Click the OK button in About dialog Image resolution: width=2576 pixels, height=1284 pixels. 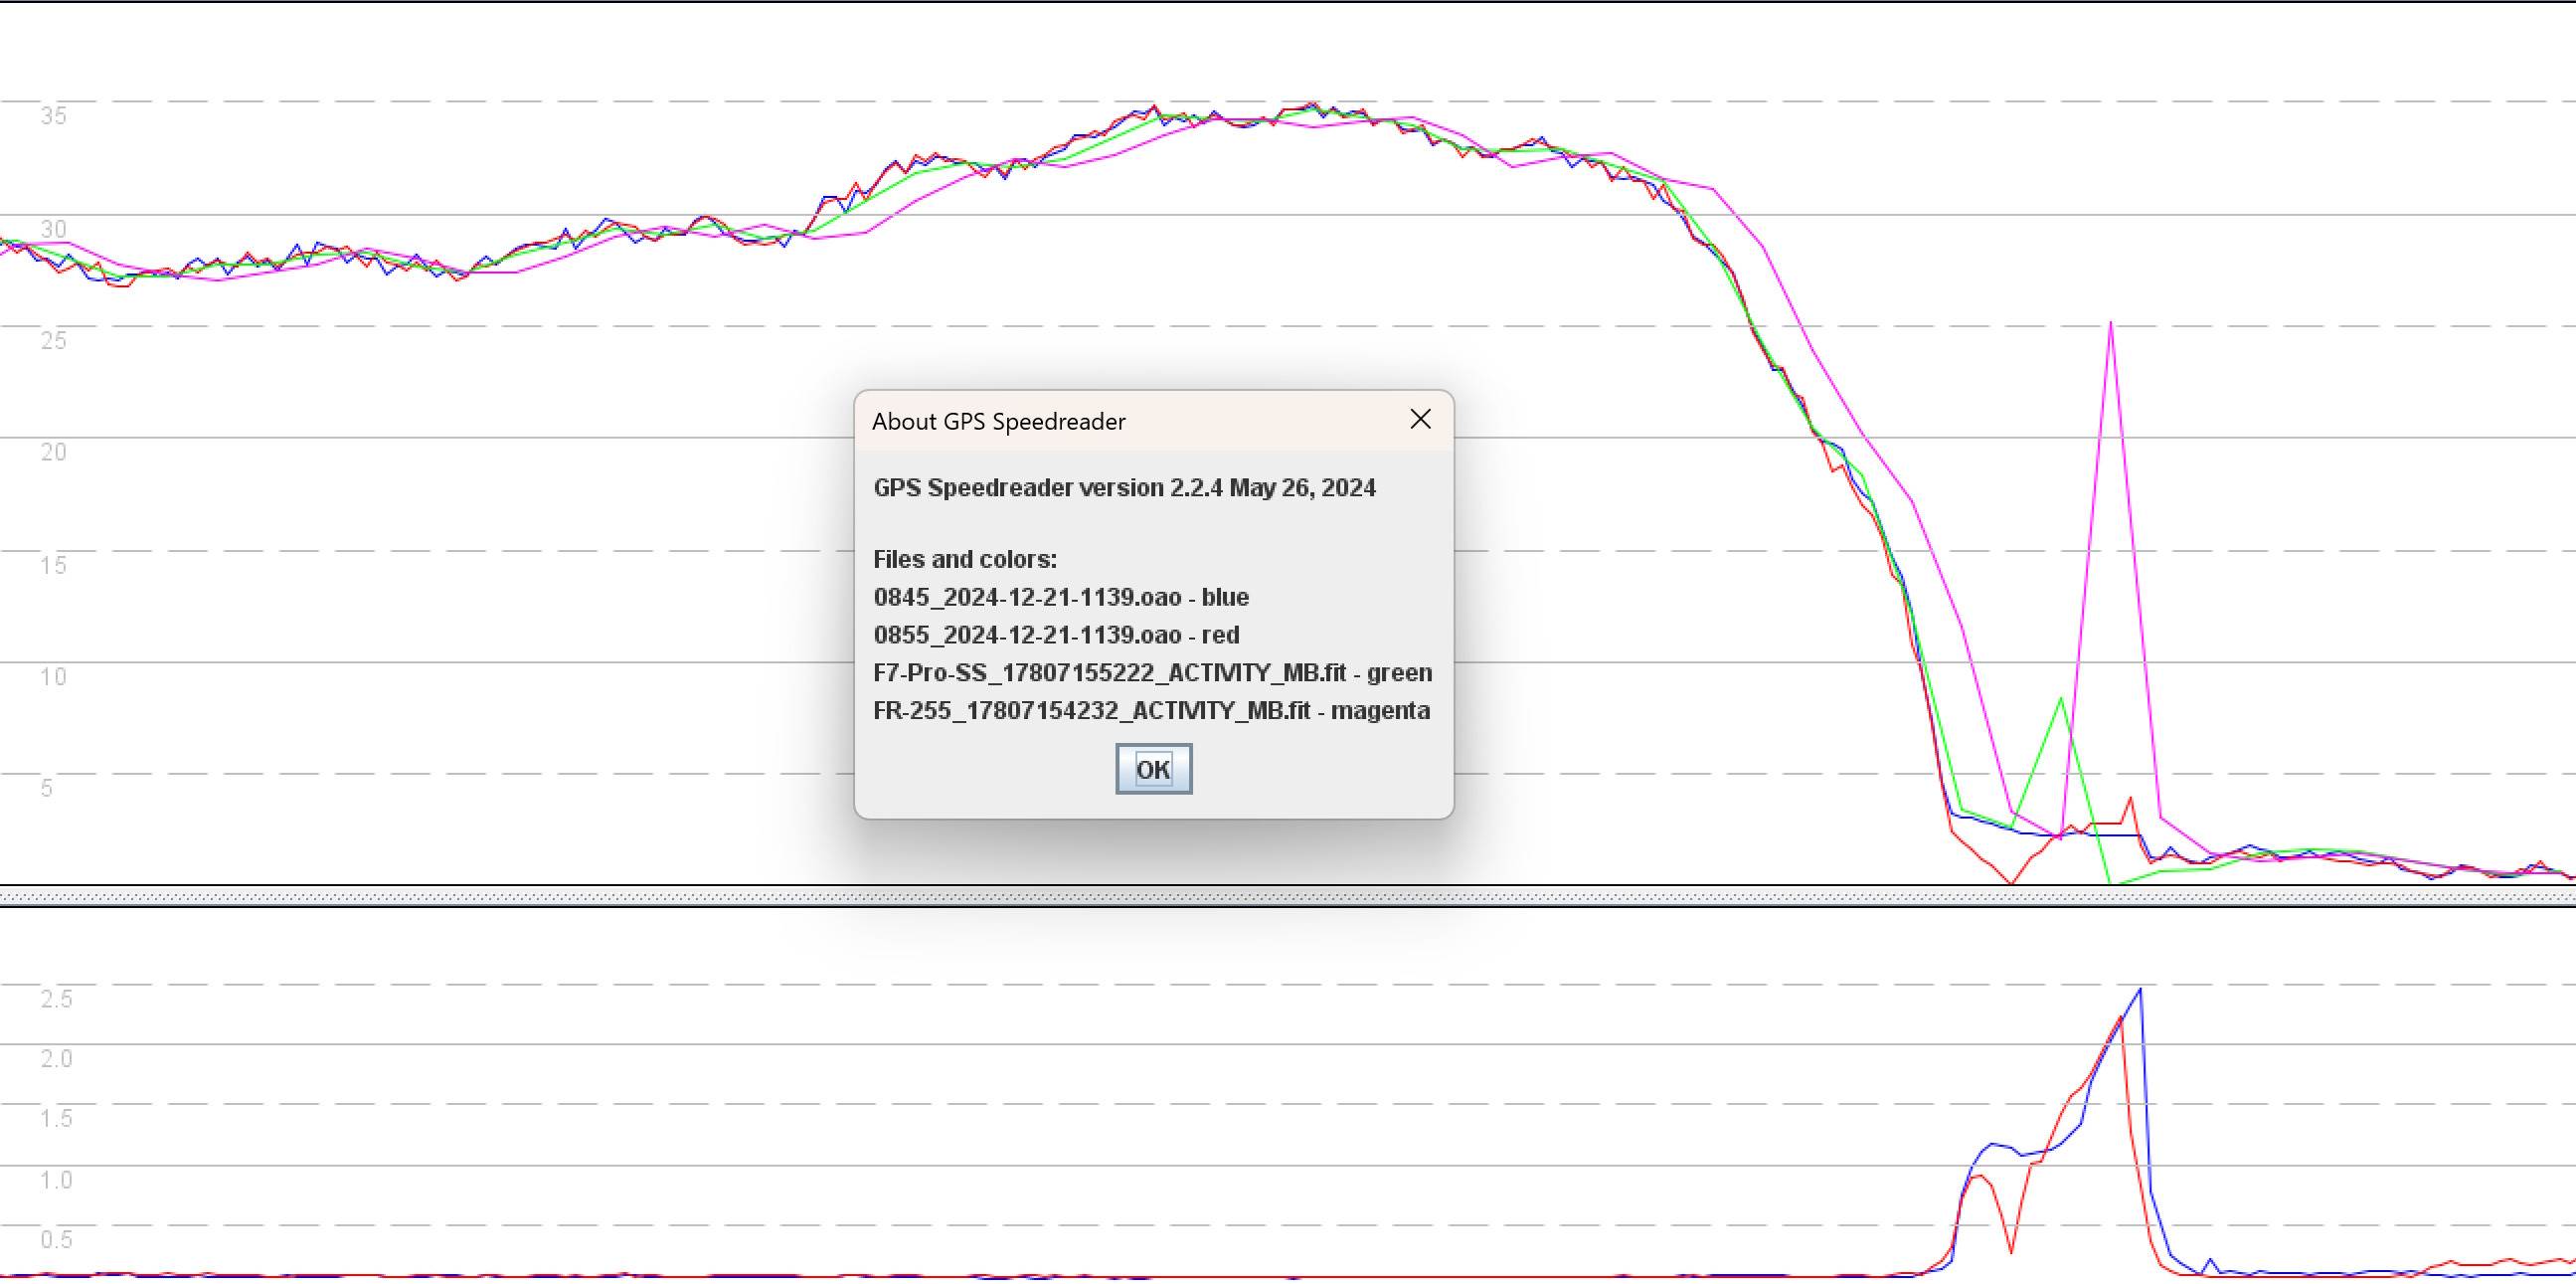point(1153,769)
